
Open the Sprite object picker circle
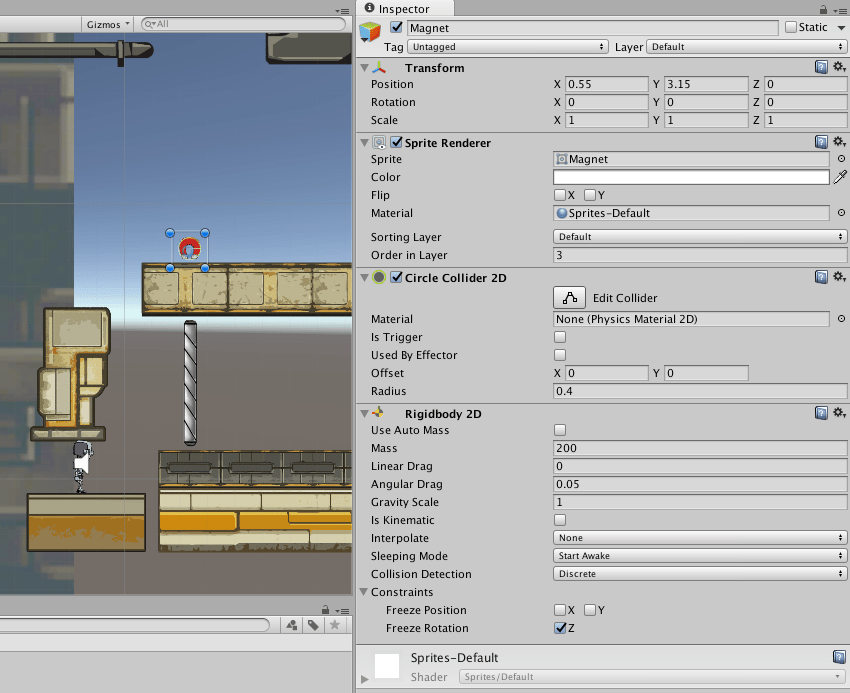(841, 159)
